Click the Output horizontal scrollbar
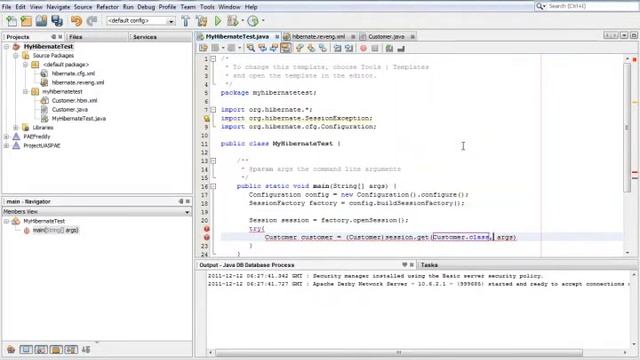Screen dimensions: 640x360 [399, 352]
